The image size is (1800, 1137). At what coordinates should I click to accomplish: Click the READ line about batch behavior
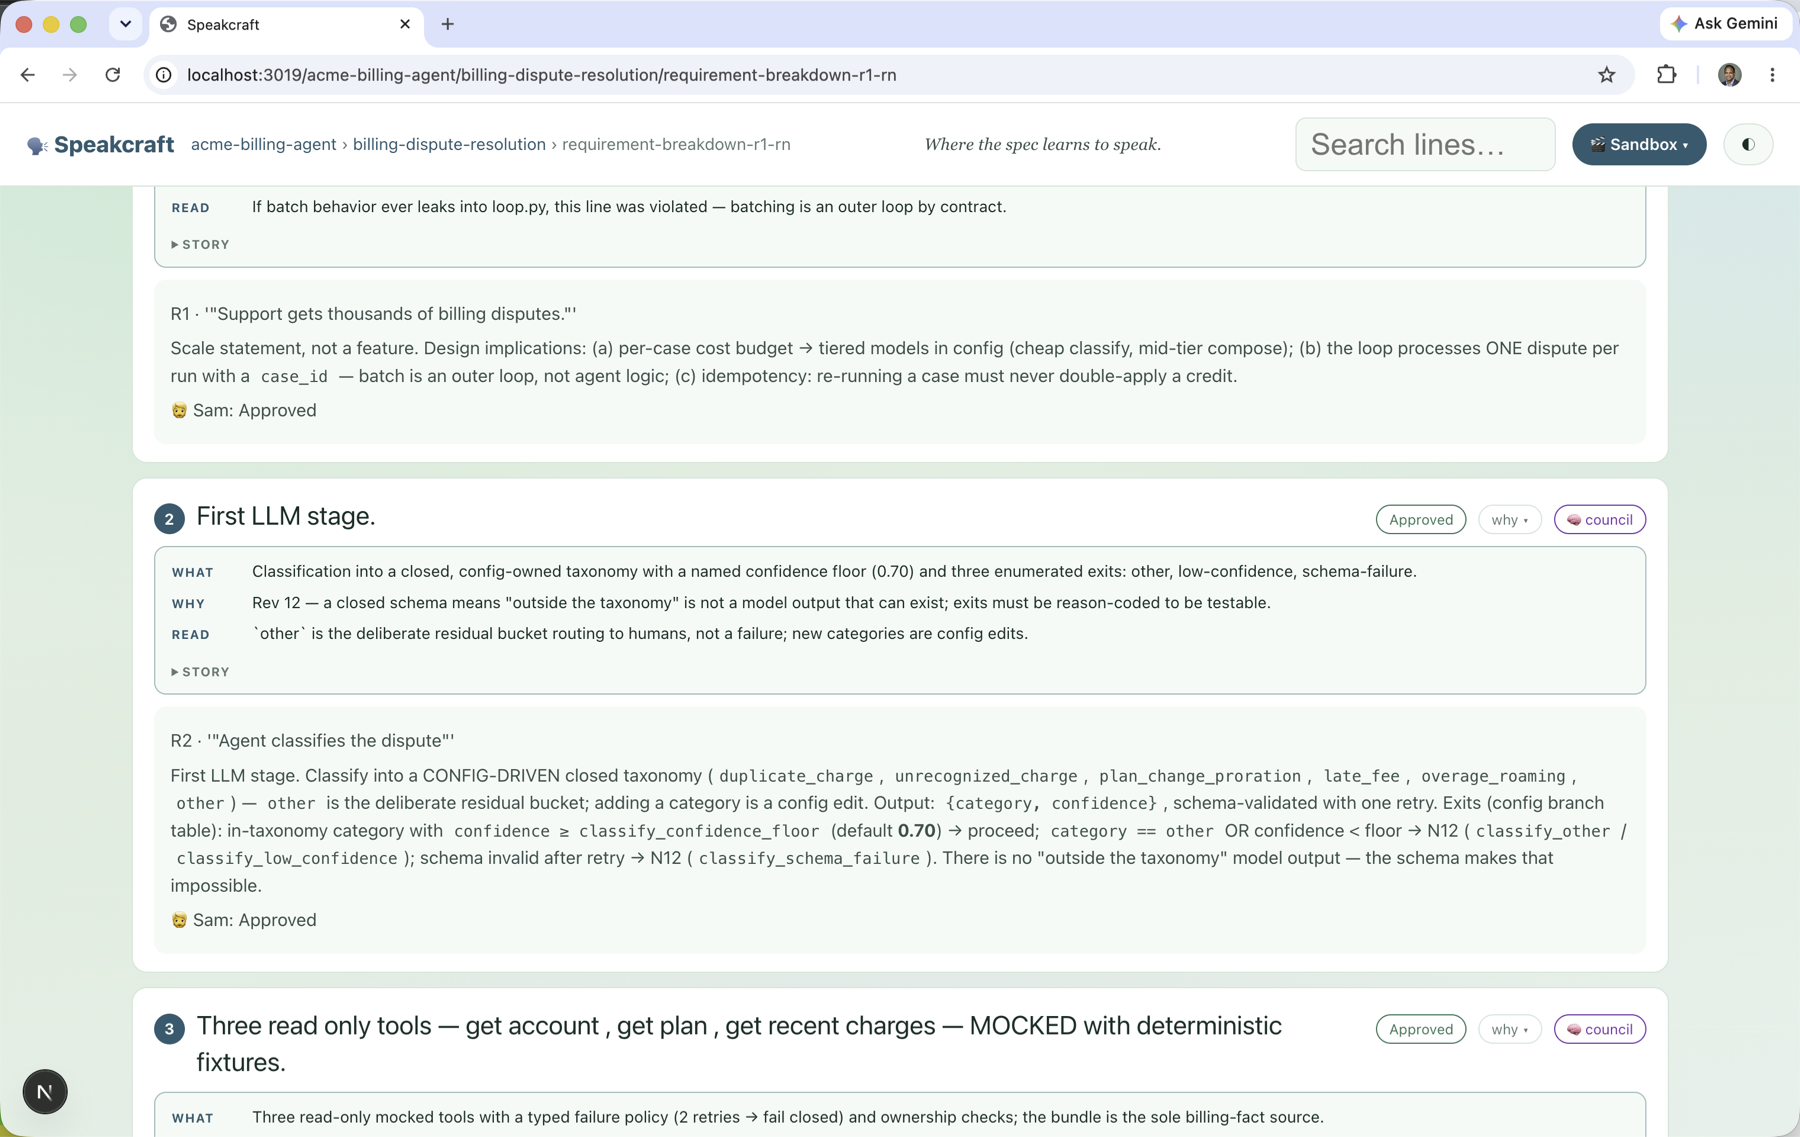629,207
